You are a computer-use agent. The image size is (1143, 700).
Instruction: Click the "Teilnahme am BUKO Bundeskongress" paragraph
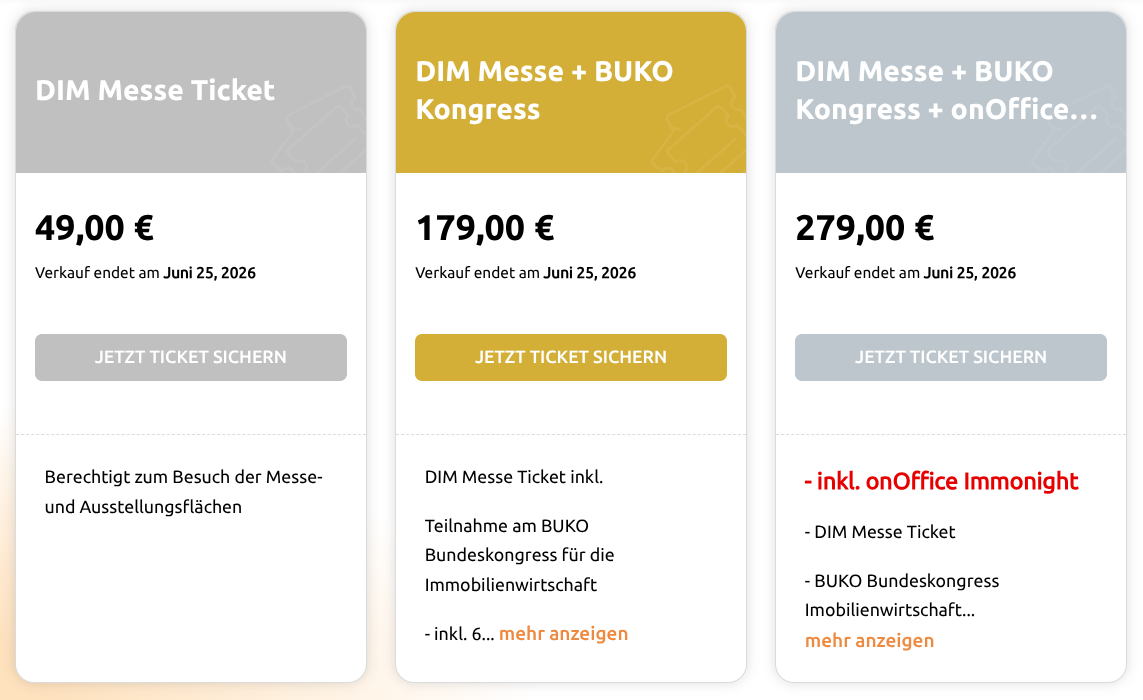click(519, 555)
